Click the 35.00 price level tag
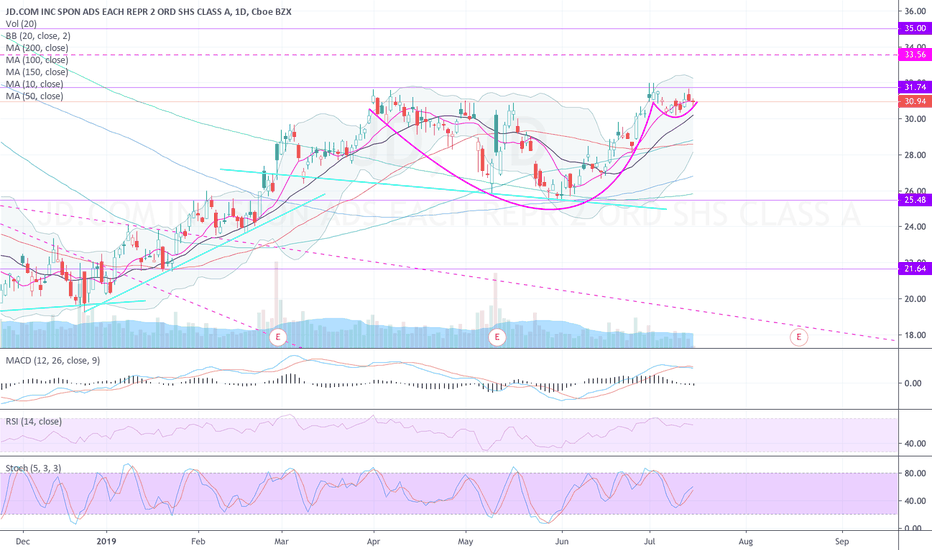 [915, 28]
